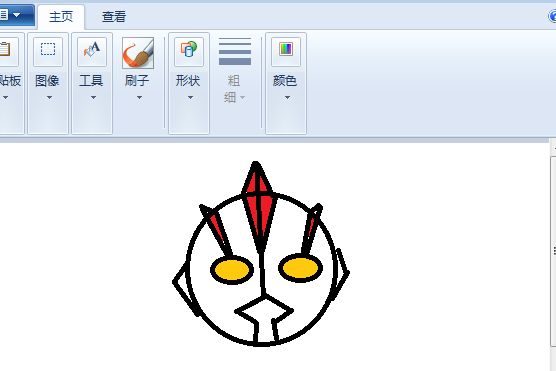Click the 图像 label text

(x=47, y=81)
